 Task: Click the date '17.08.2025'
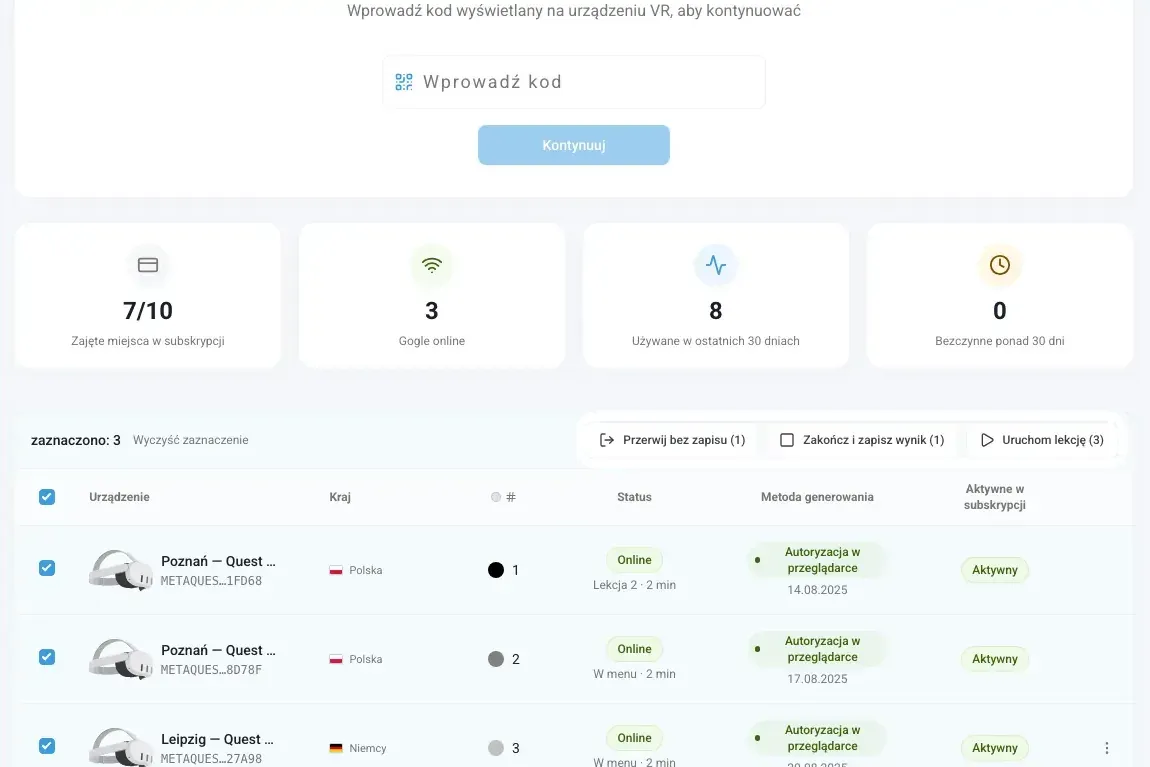click(817, 679)
